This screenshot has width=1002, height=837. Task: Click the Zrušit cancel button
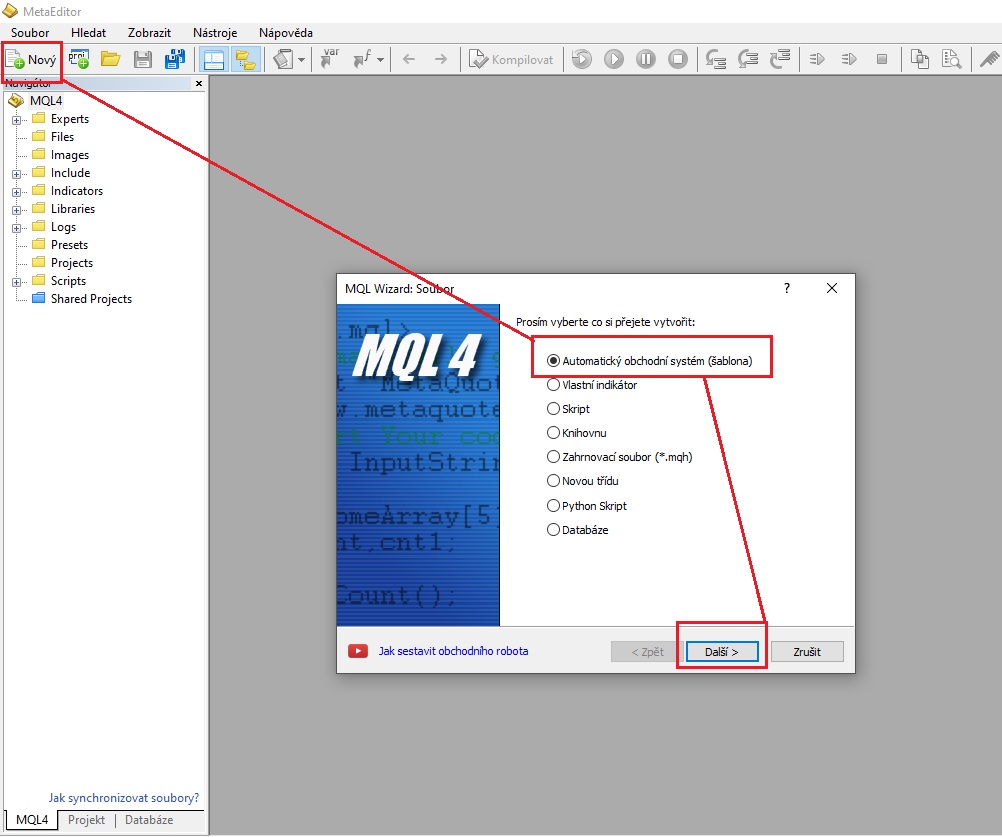(x=806, y=652)
